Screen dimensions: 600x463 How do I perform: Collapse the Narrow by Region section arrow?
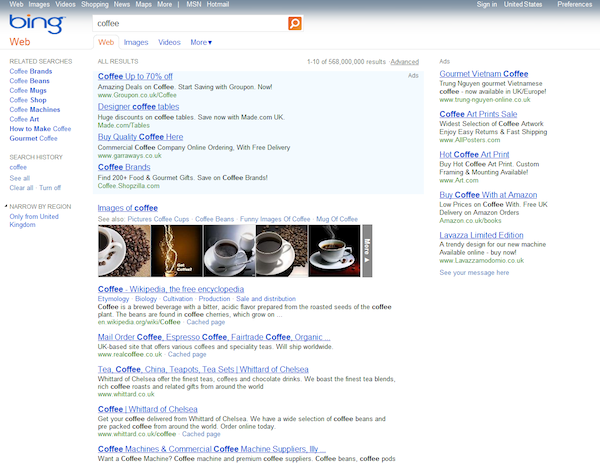[x=5, y=204]
